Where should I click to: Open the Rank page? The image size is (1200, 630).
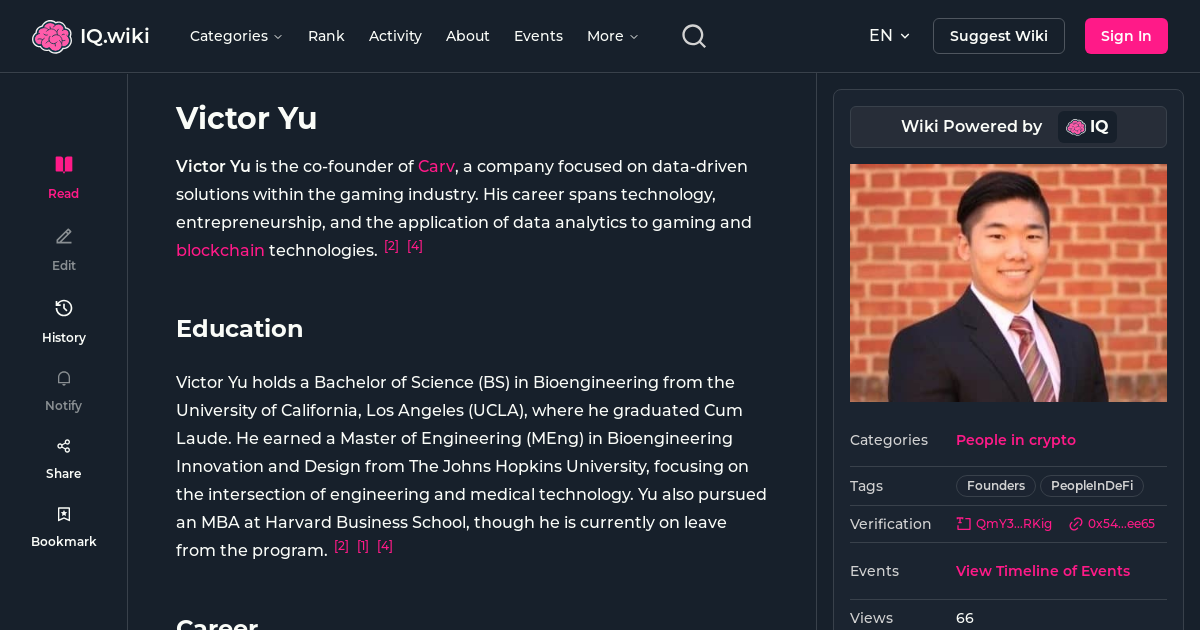pyautogui.click(x=326, y=35)
